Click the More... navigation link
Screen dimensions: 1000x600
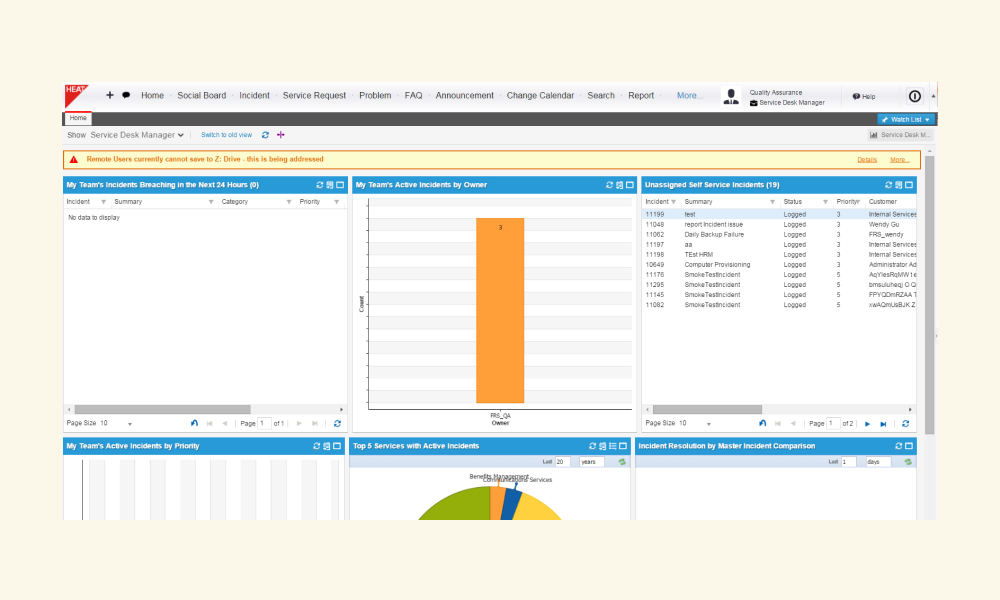(x=689, y=96)
